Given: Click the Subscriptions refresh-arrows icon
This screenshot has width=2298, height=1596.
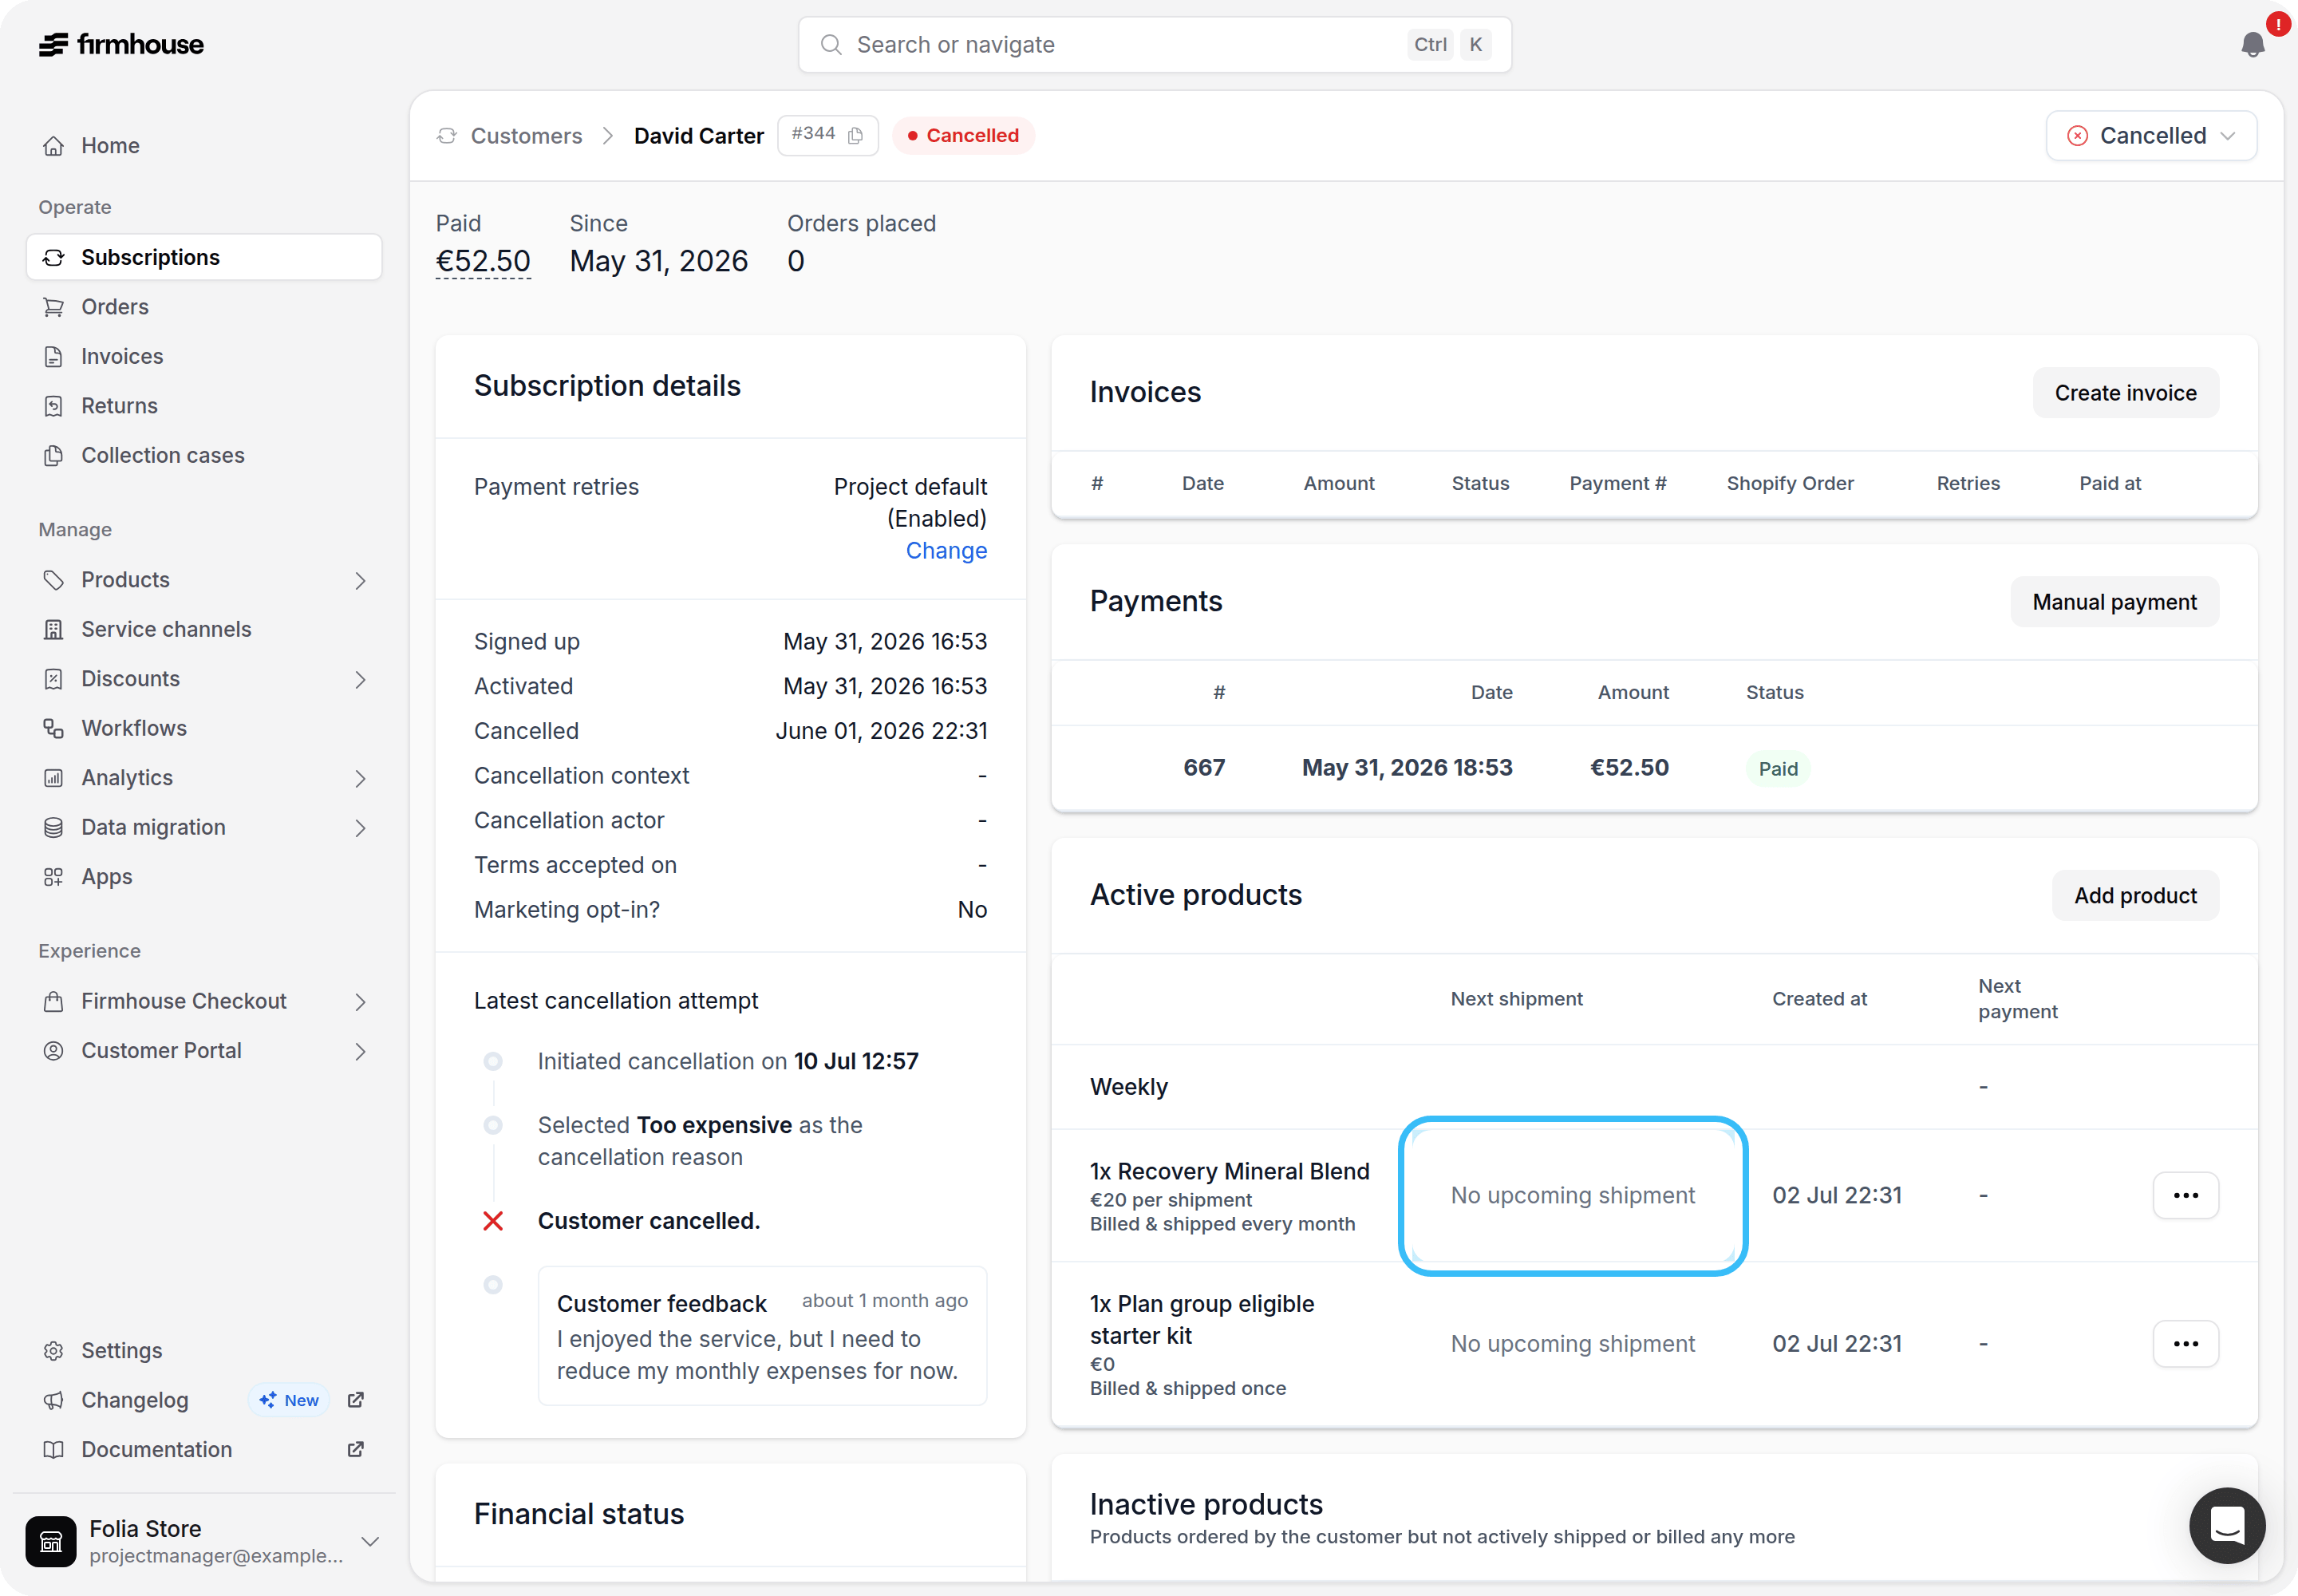Looking at the screenshot, I should pyautogui.click(x=54, y=258).
